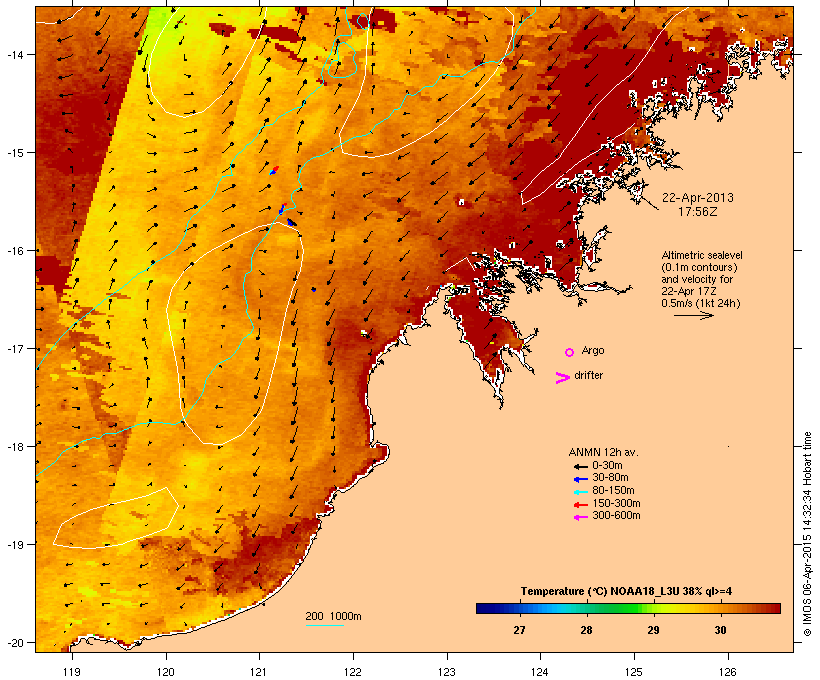820x680 pixels.
Task: Click the '-18' latitude axis label
Action: tap(14, 447)
